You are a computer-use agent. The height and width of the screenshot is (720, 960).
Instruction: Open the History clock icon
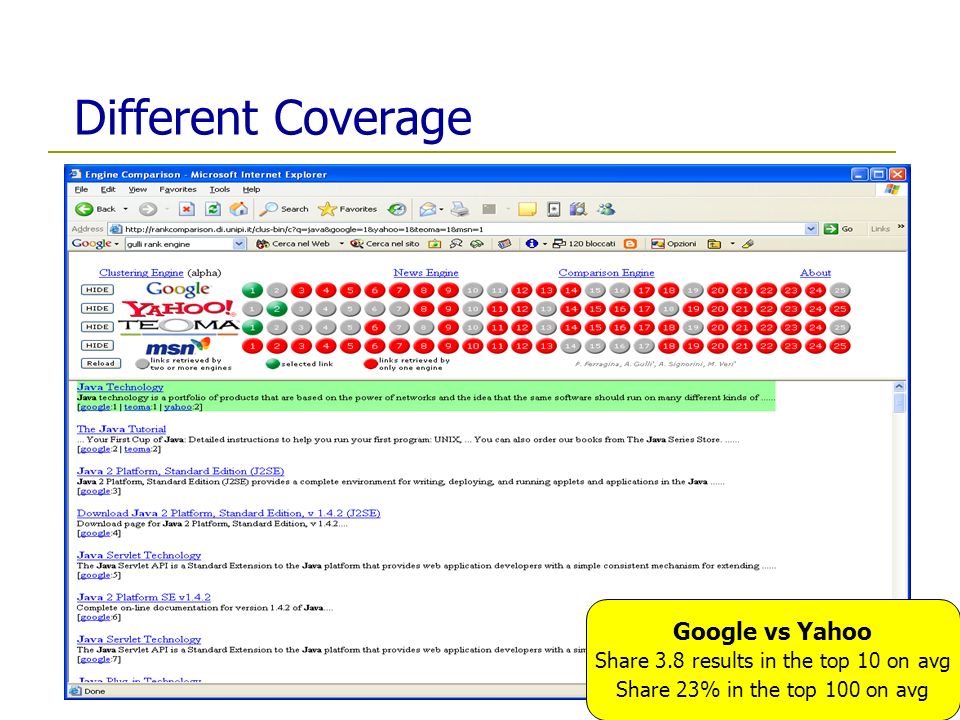point(397,209)
